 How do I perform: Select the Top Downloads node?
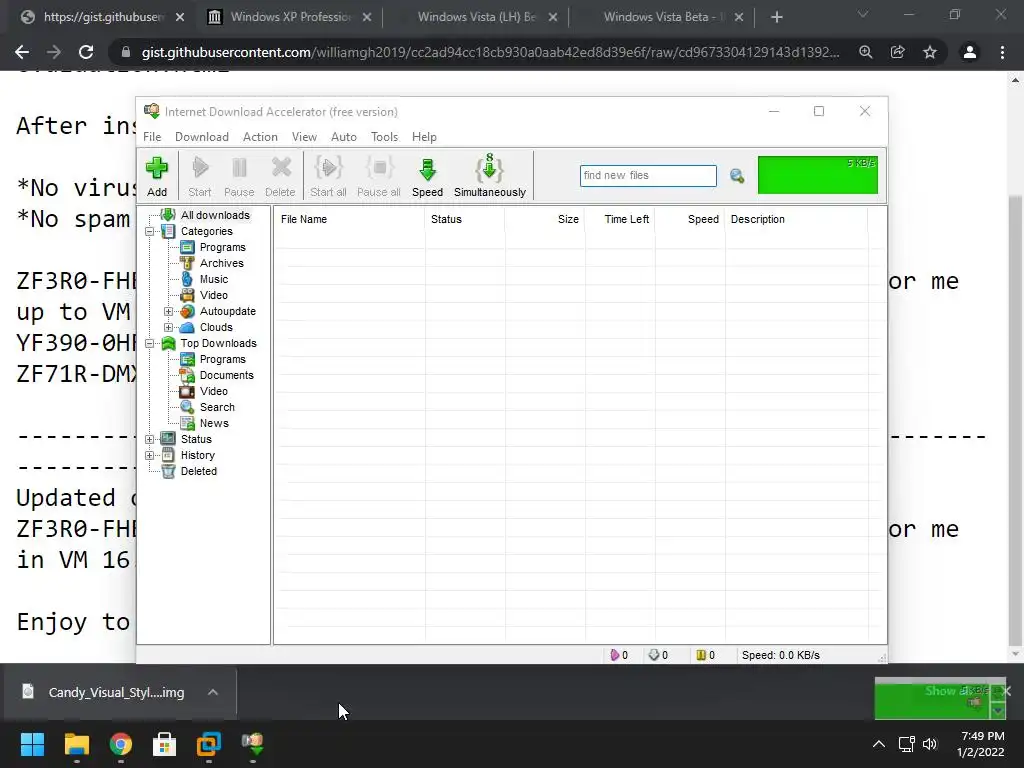point(218,343)
